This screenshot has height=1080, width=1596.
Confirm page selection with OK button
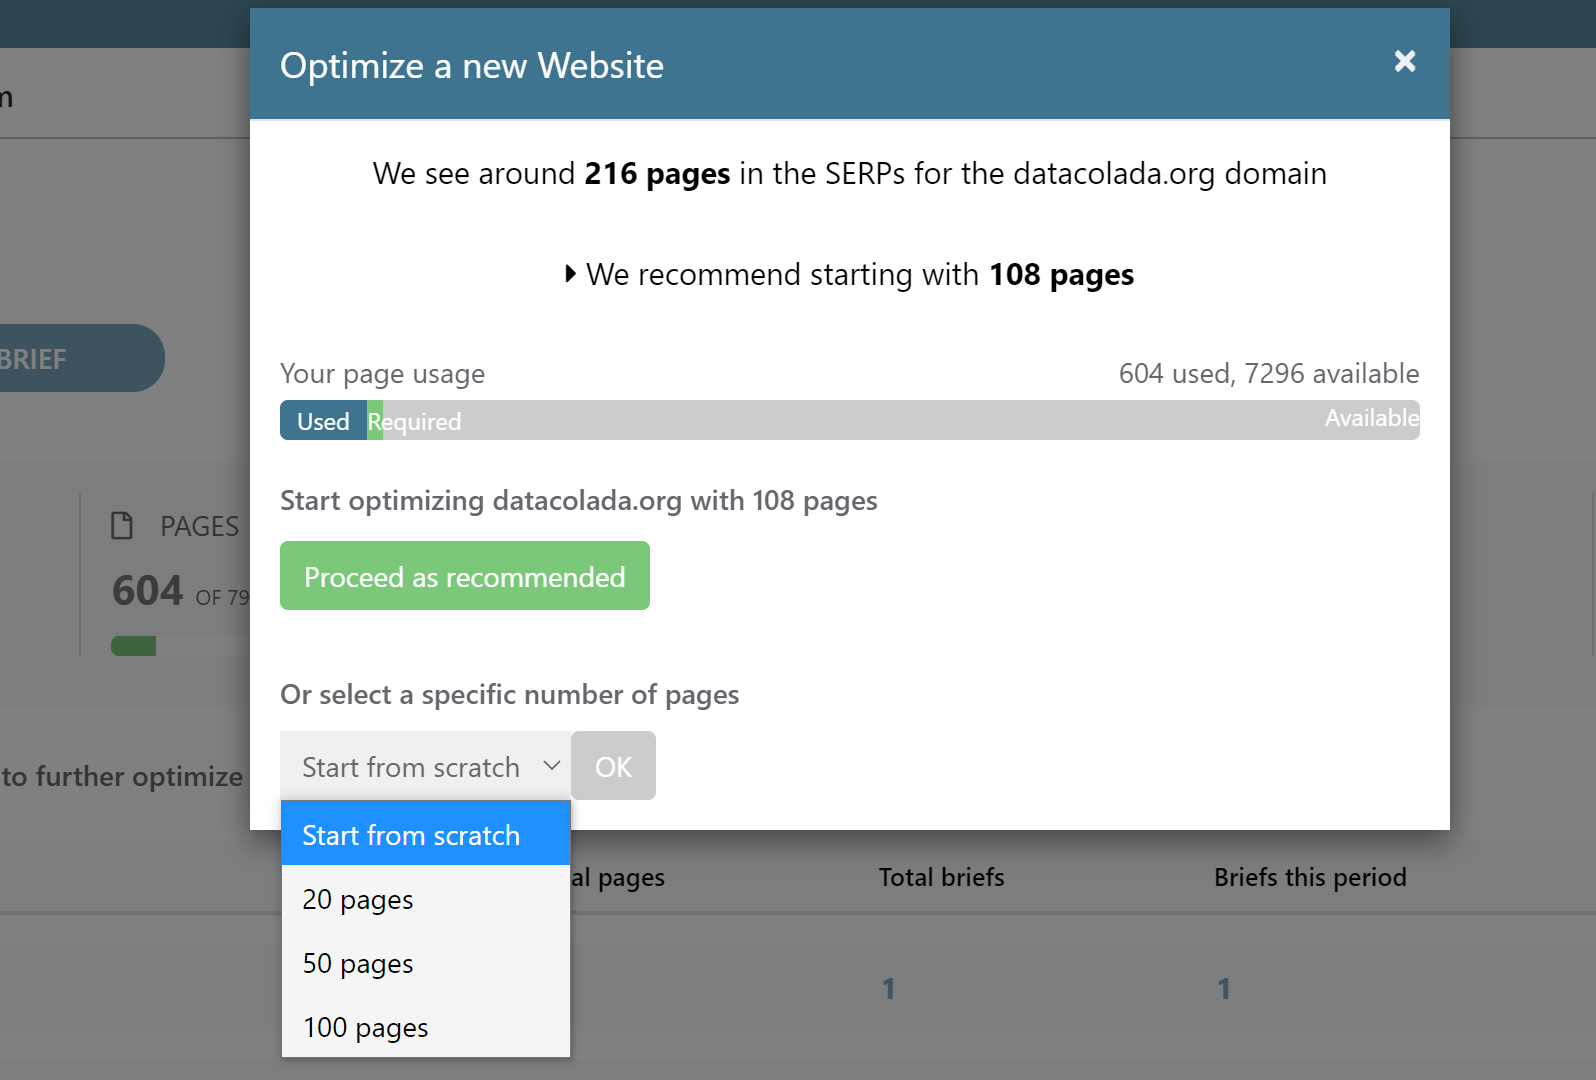(x=613, y=766)
